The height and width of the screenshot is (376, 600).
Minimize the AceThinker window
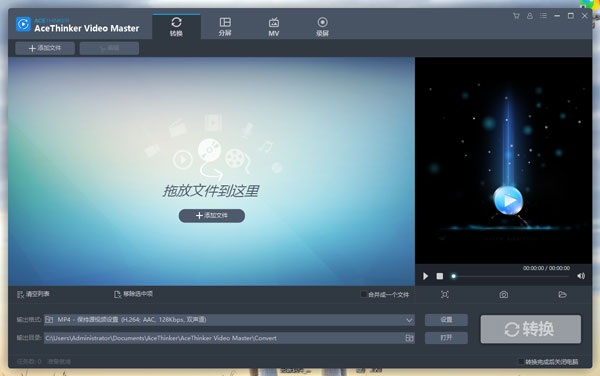coord(557,16)
